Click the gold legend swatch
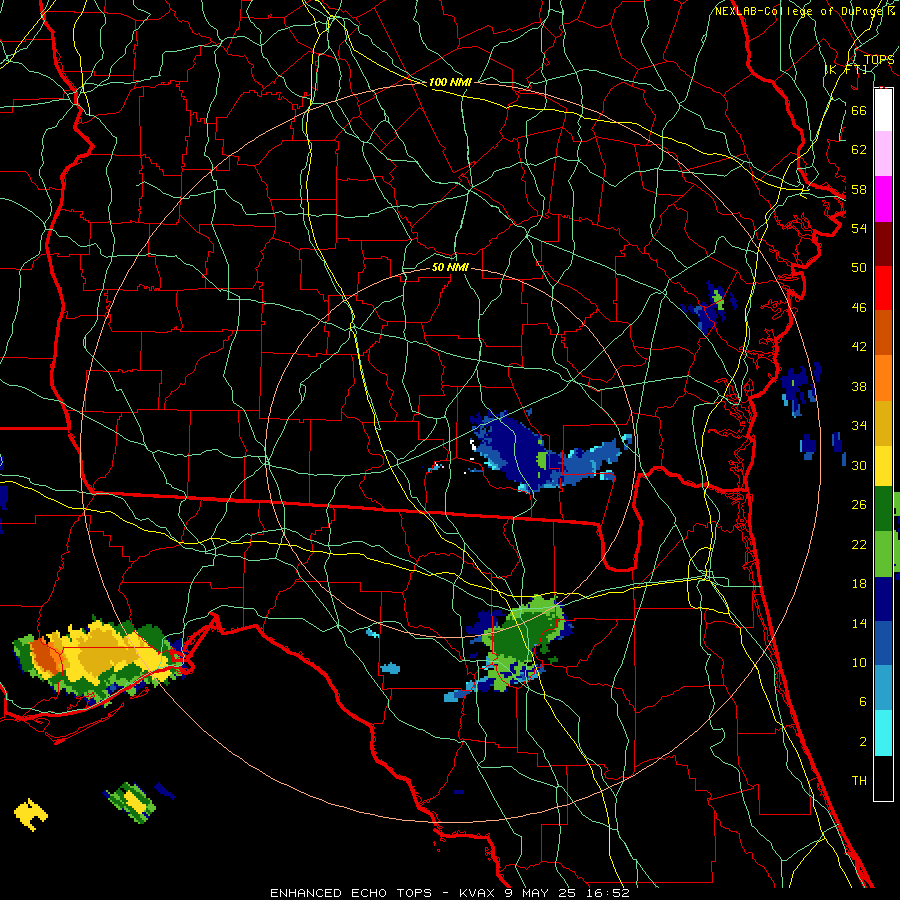 (883, 423)
